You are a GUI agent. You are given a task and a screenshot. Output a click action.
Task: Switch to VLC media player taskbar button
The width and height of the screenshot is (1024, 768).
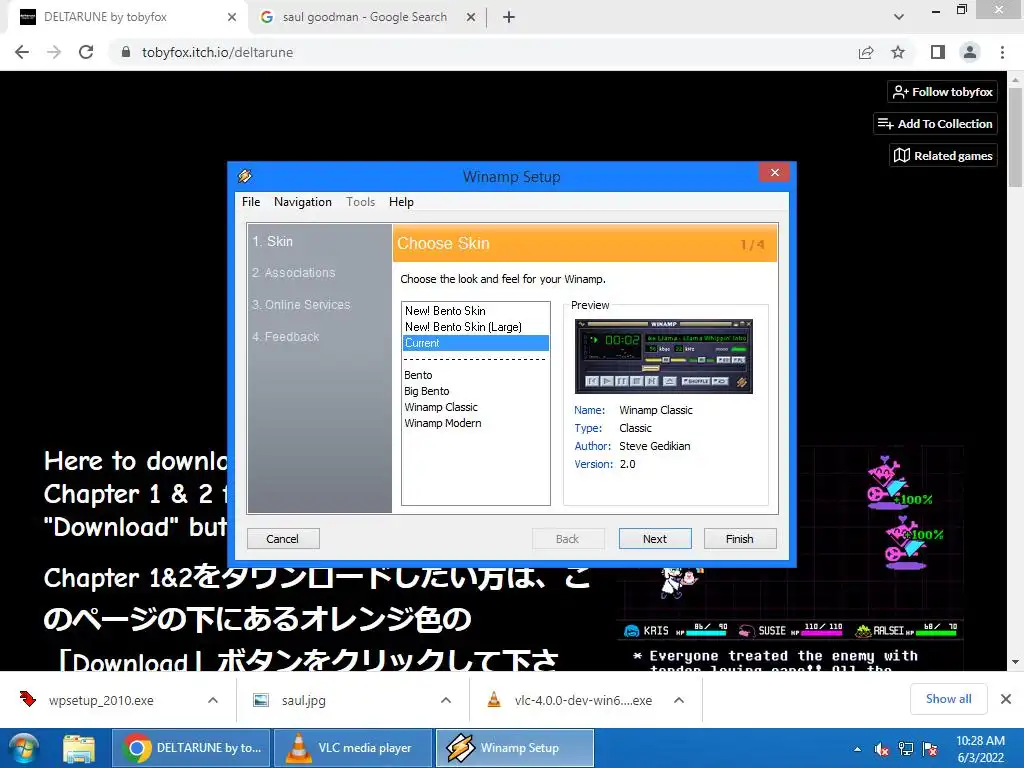(x=353, y=748)
